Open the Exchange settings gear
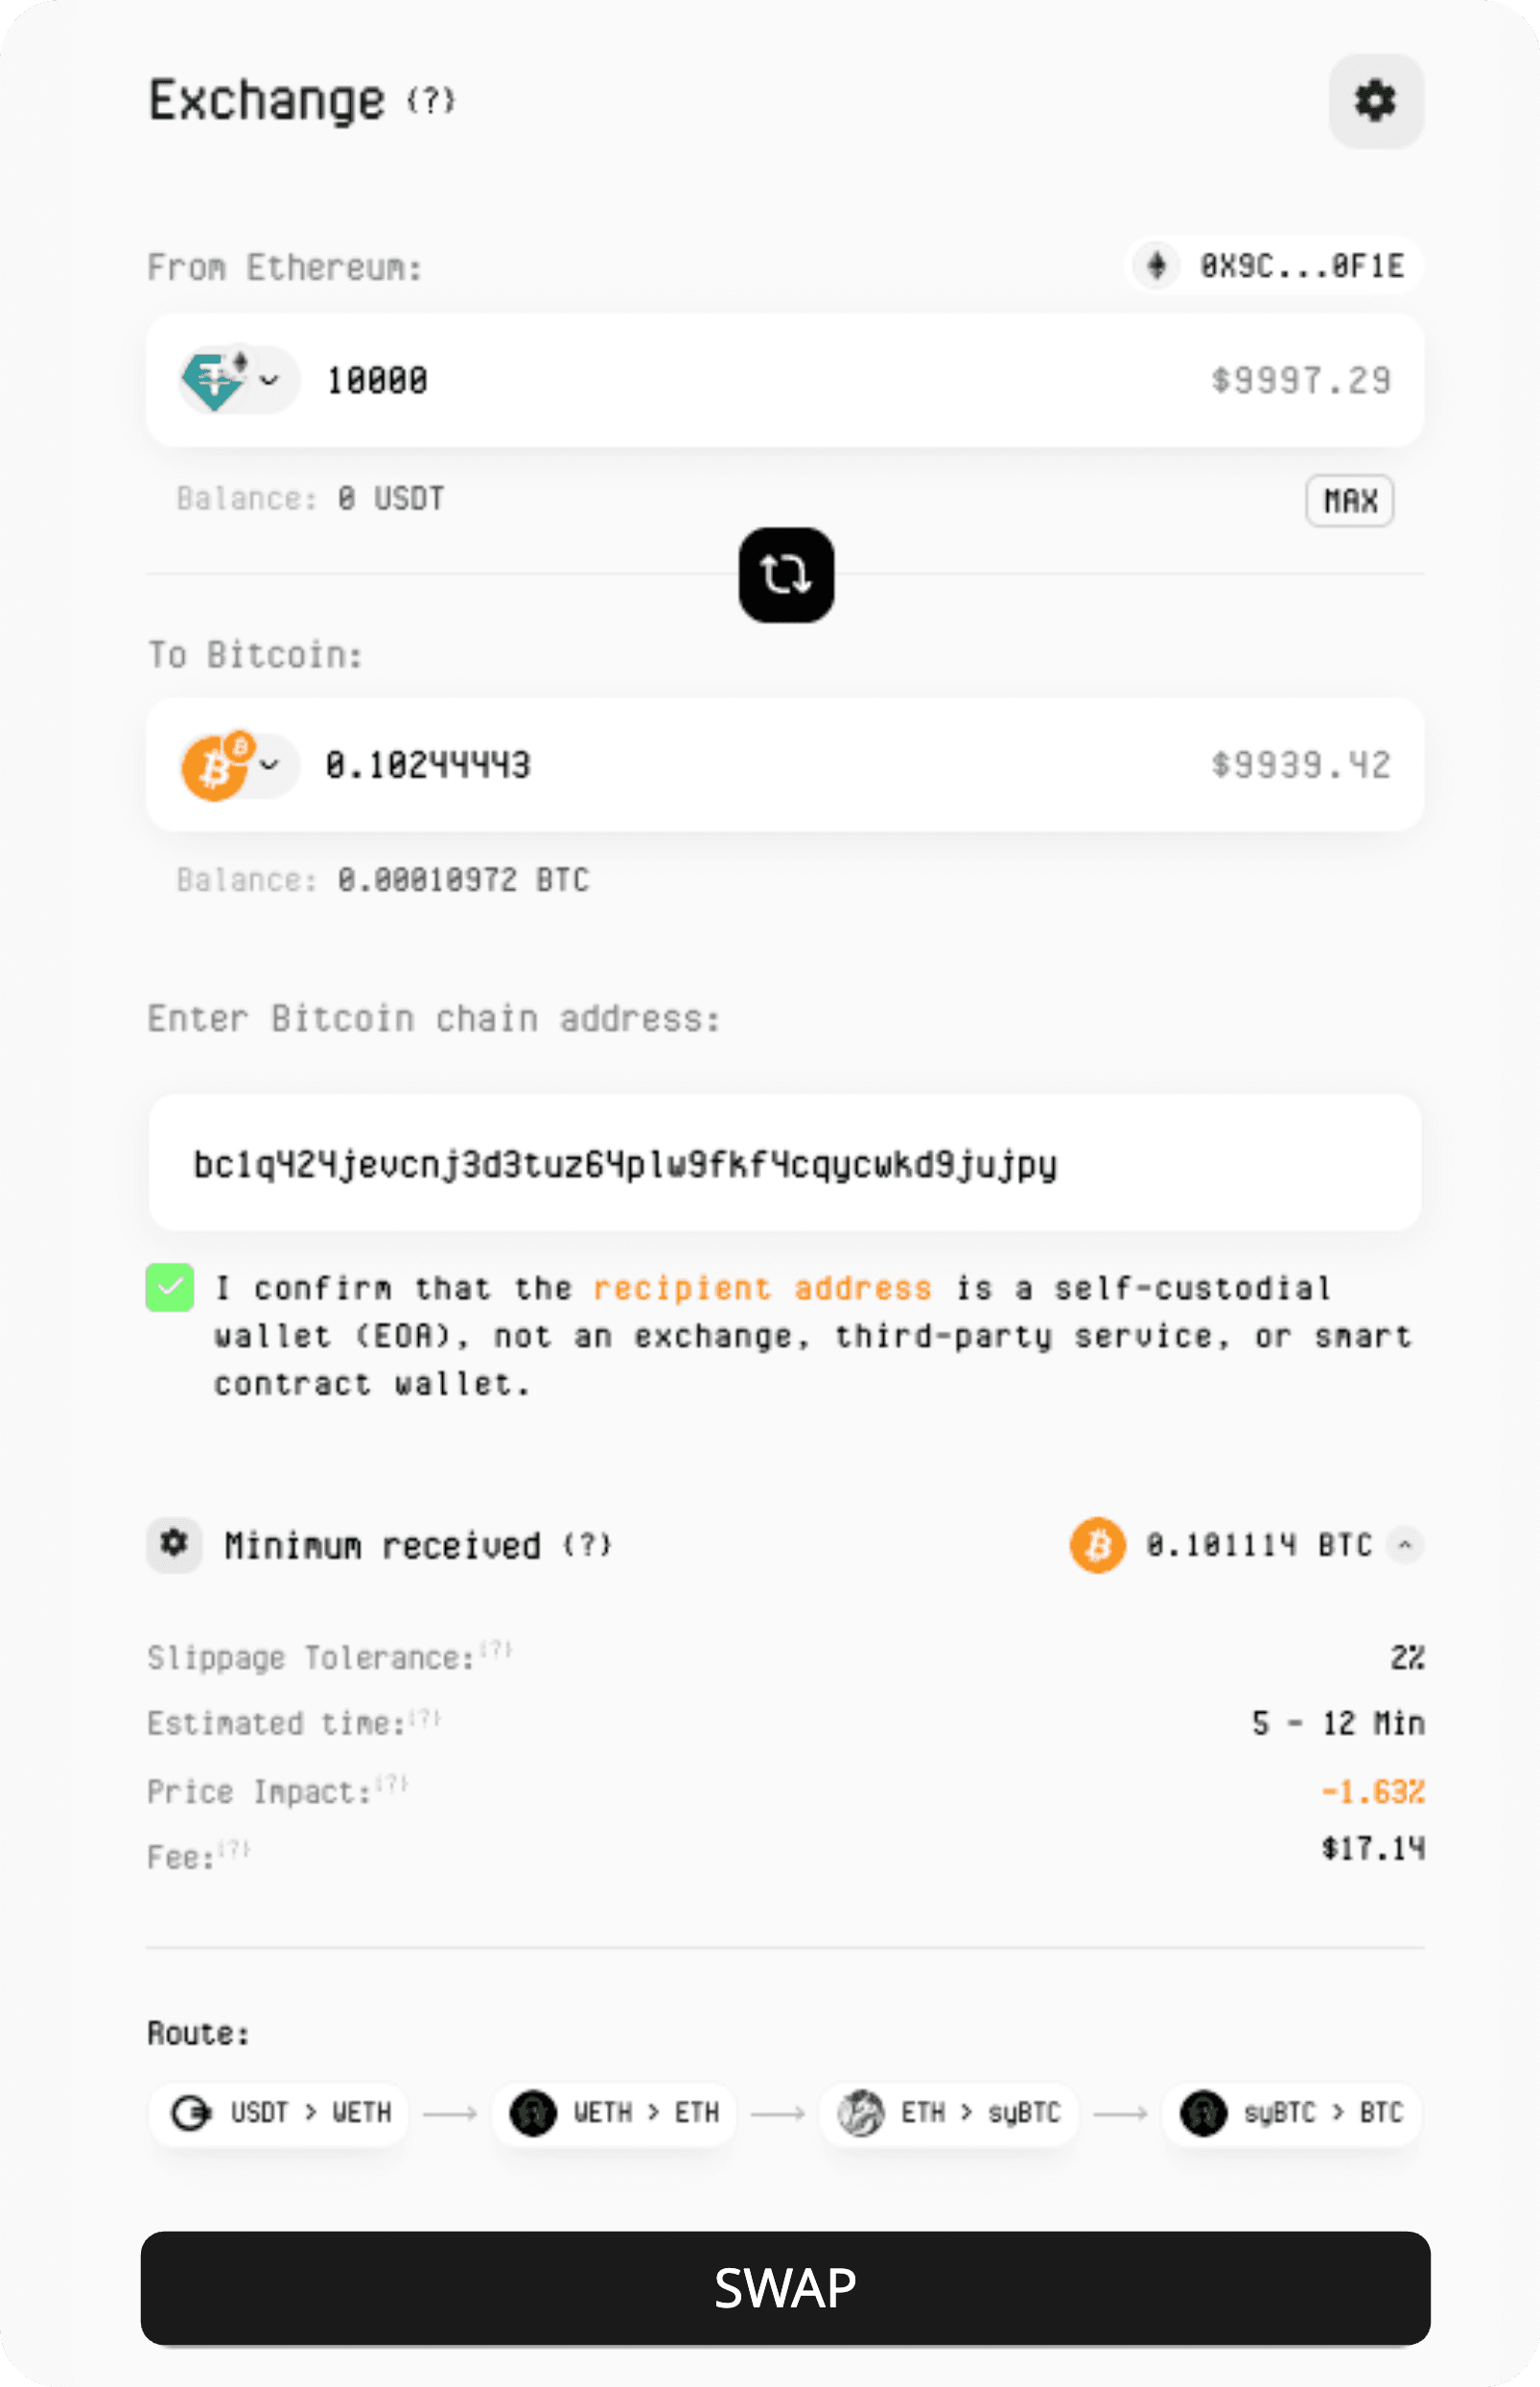The image size is (1540, 2387). [1374, 100]
